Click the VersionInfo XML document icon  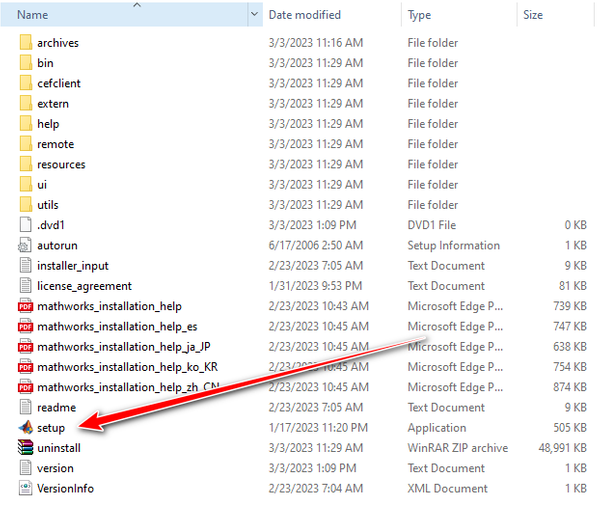pyautogui.click(x=26, y=488)
